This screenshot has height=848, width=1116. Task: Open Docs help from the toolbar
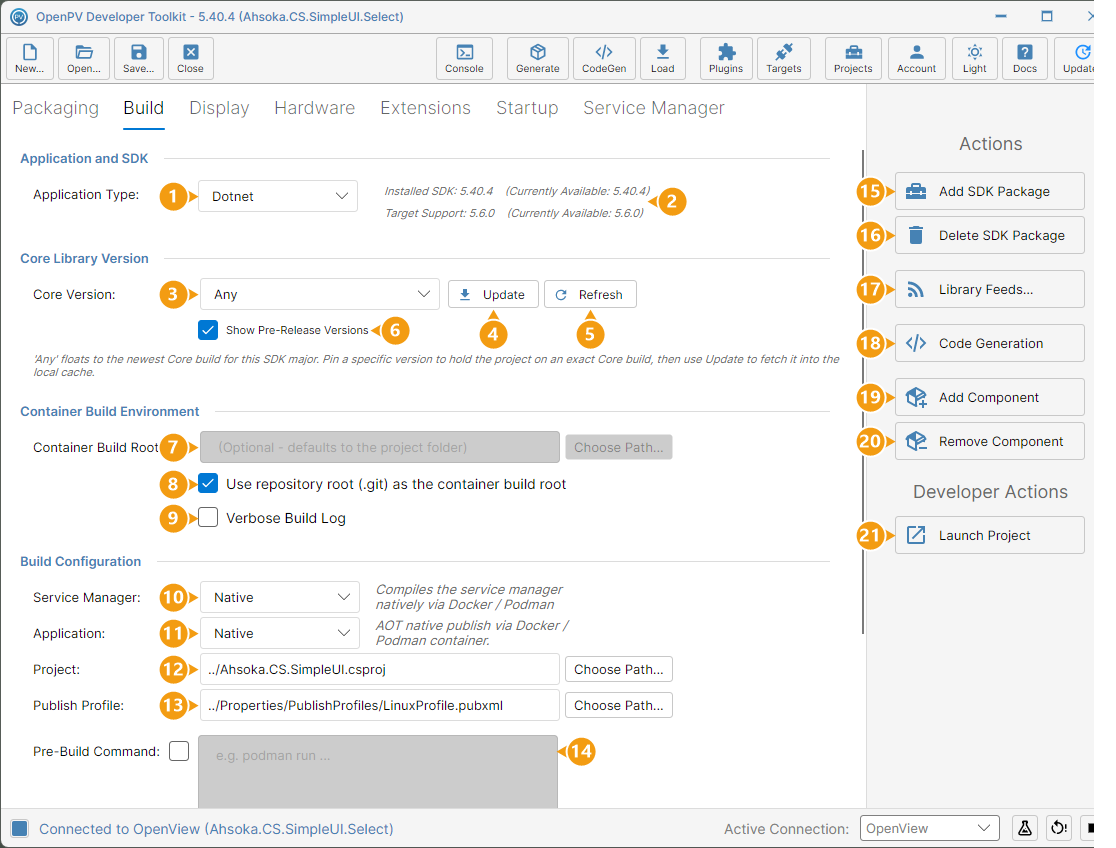pos(1024,58)
